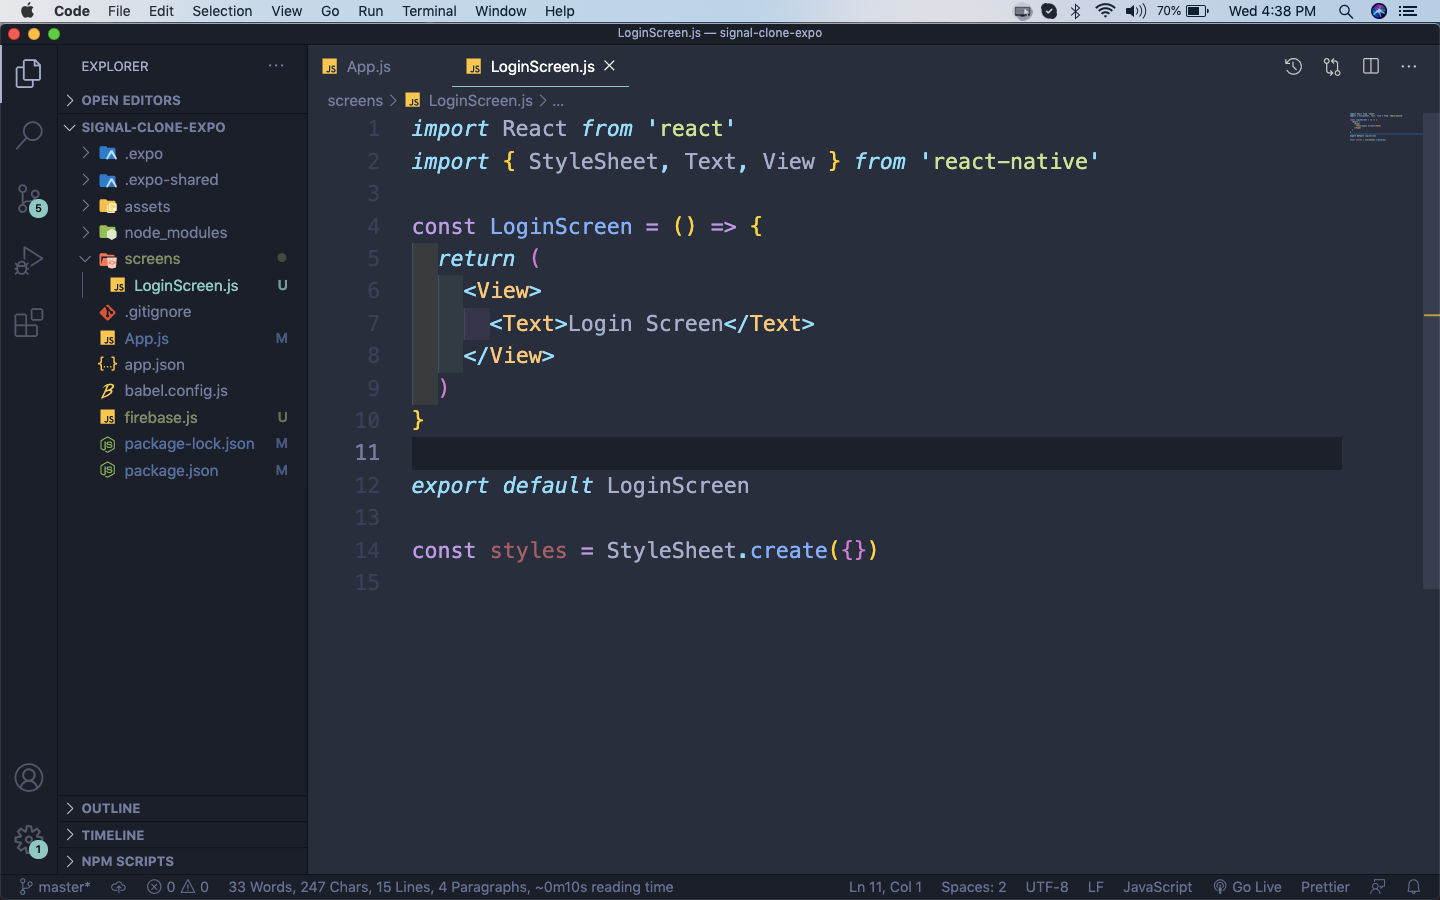Open babel.config.js file

[x=183, y=391]
